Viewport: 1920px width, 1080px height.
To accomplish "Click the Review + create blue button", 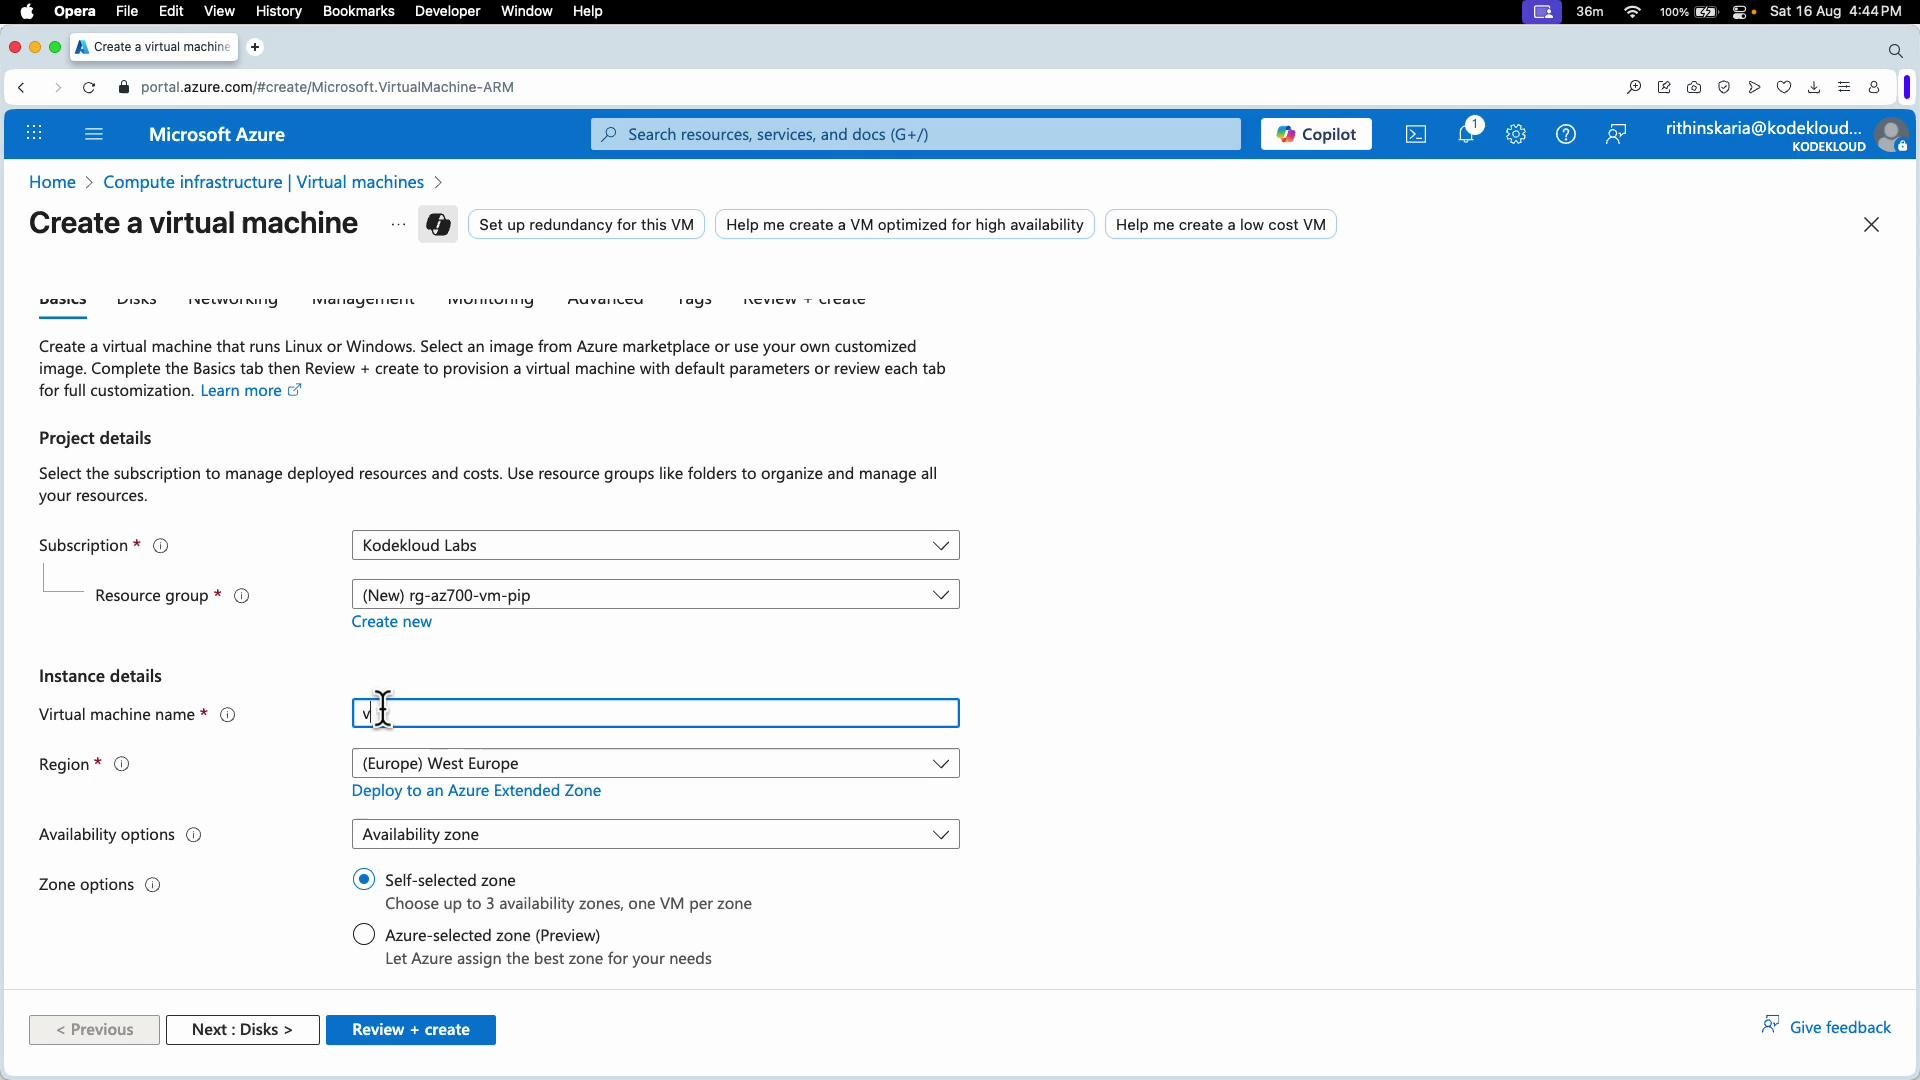I will point(411,1030).
